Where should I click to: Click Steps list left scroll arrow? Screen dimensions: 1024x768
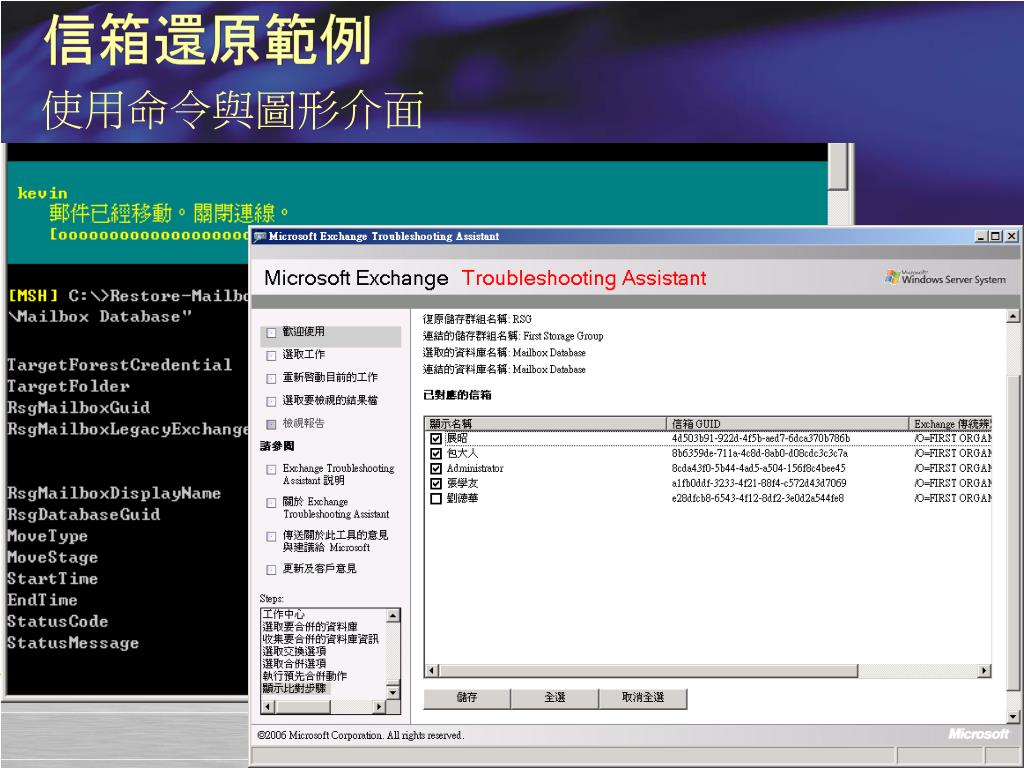click(x=266, y=707)
